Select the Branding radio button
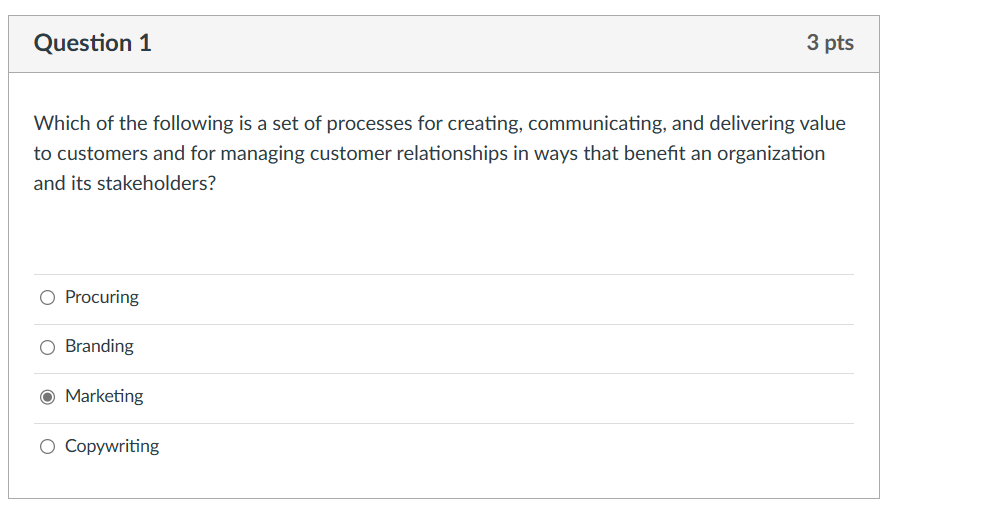Screen dimensions: 985x508 click(47, 347)
